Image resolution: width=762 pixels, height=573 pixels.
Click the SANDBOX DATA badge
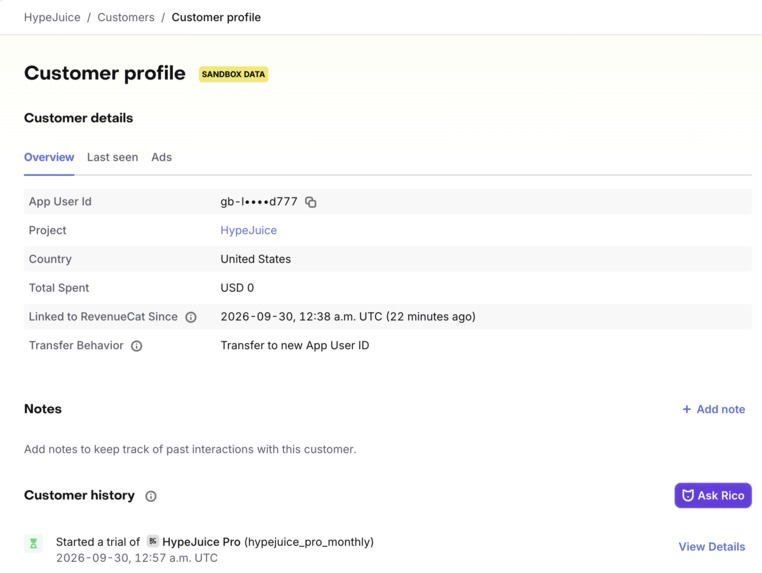click(x=233, y=74)
